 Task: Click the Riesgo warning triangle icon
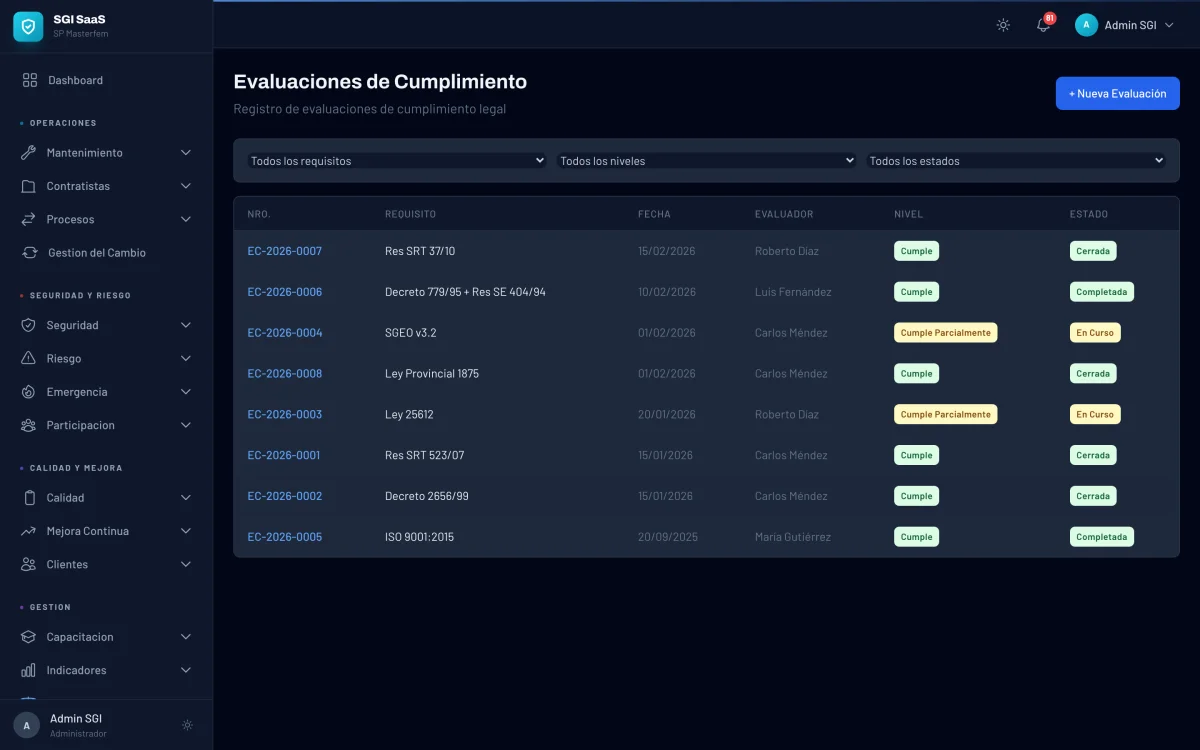point(28,358)
